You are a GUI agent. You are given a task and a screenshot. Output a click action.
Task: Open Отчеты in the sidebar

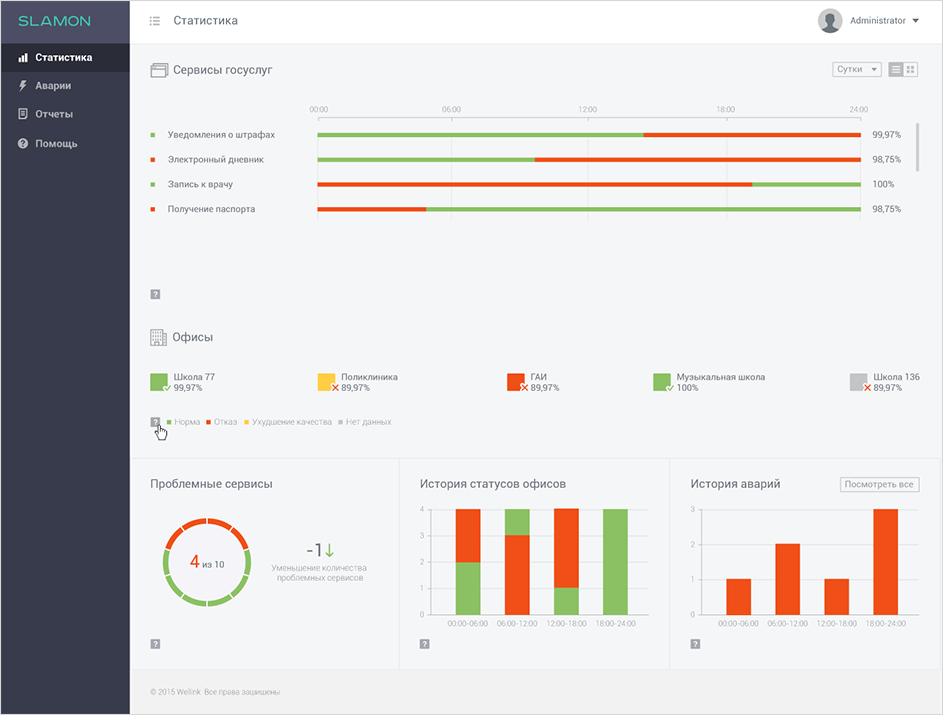pyautogui.click(x=65, y=114)
